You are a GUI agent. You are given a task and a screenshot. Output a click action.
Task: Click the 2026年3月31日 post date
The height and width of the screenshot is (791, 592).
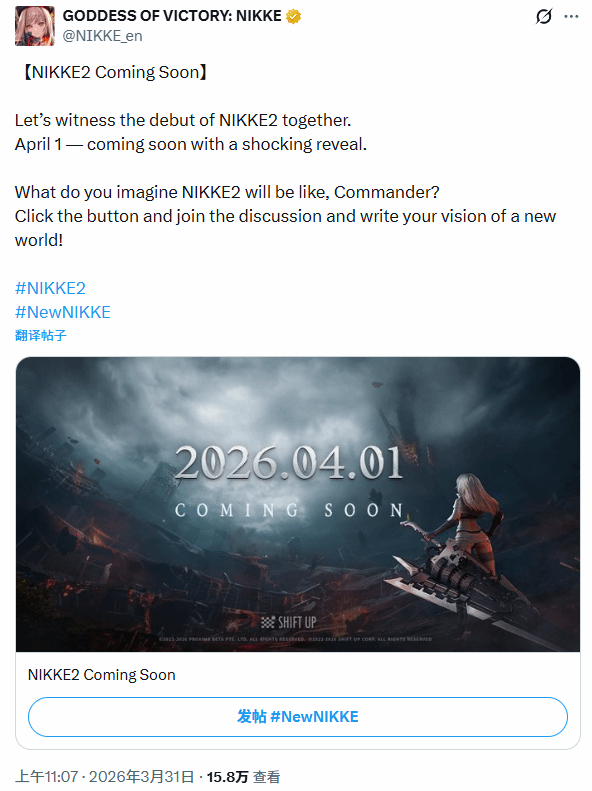[142, 777]
